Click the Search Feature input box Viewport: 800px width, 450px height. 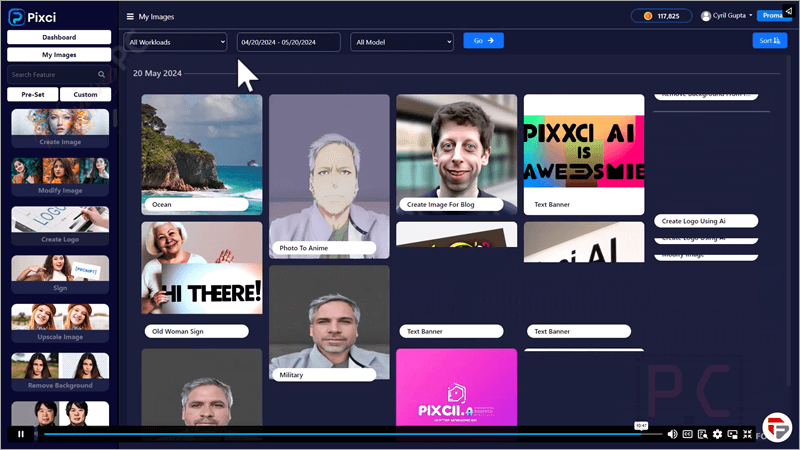pyautogui.click(x=59, y=74)
